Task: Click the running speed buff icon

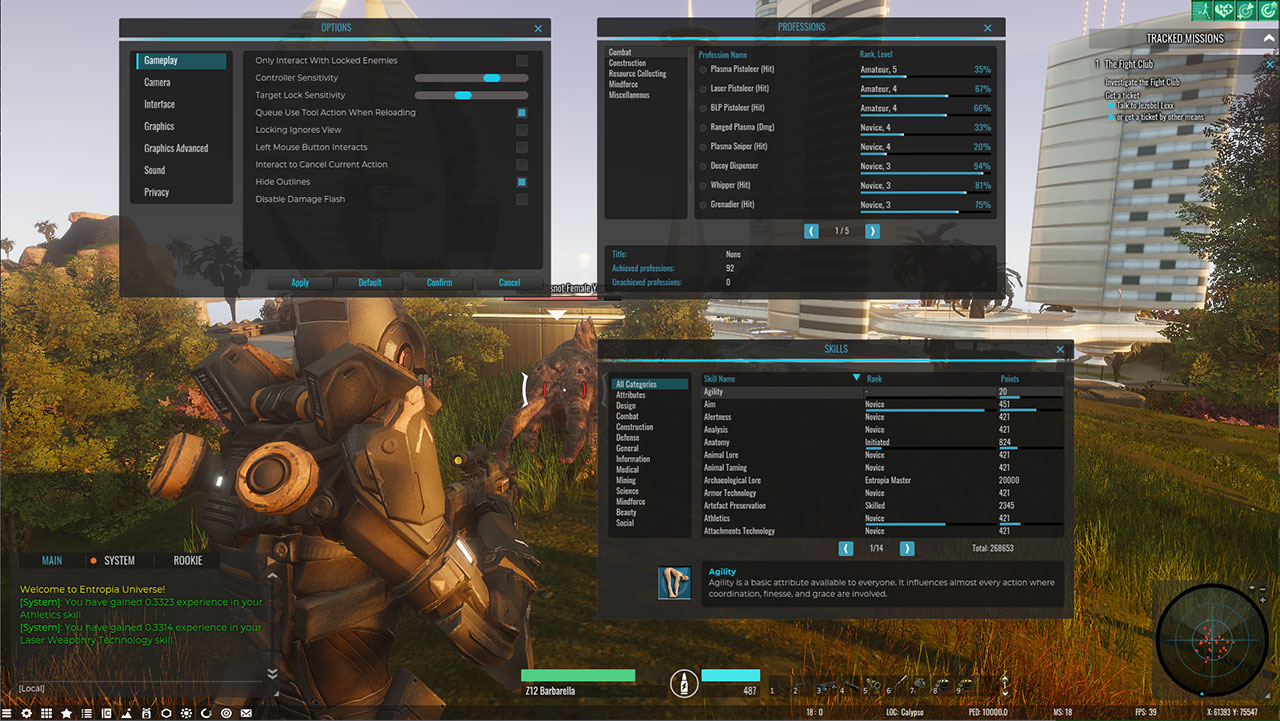Action: pyautogui.click(x=1202, y=10)
